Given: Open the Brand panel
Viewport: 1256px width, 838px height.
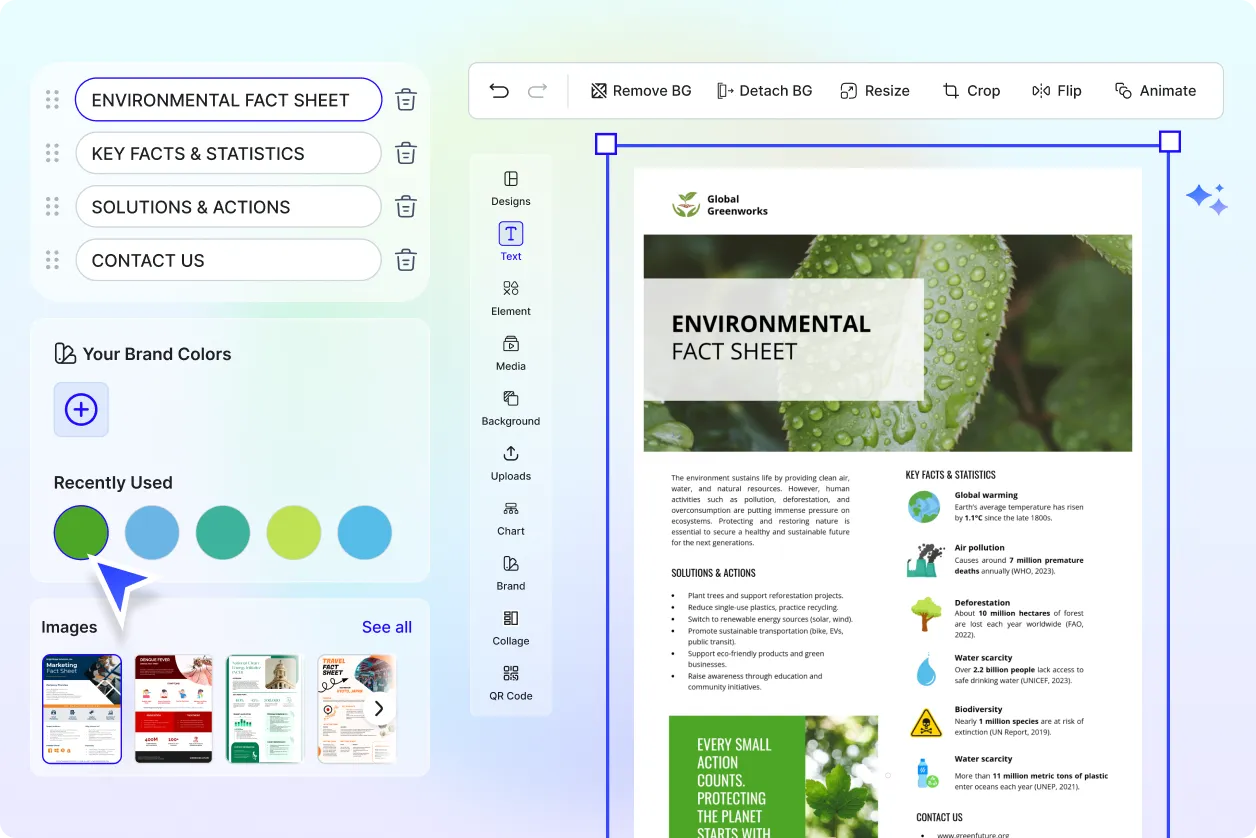Looking at the screenshot, I should (510, 571).
